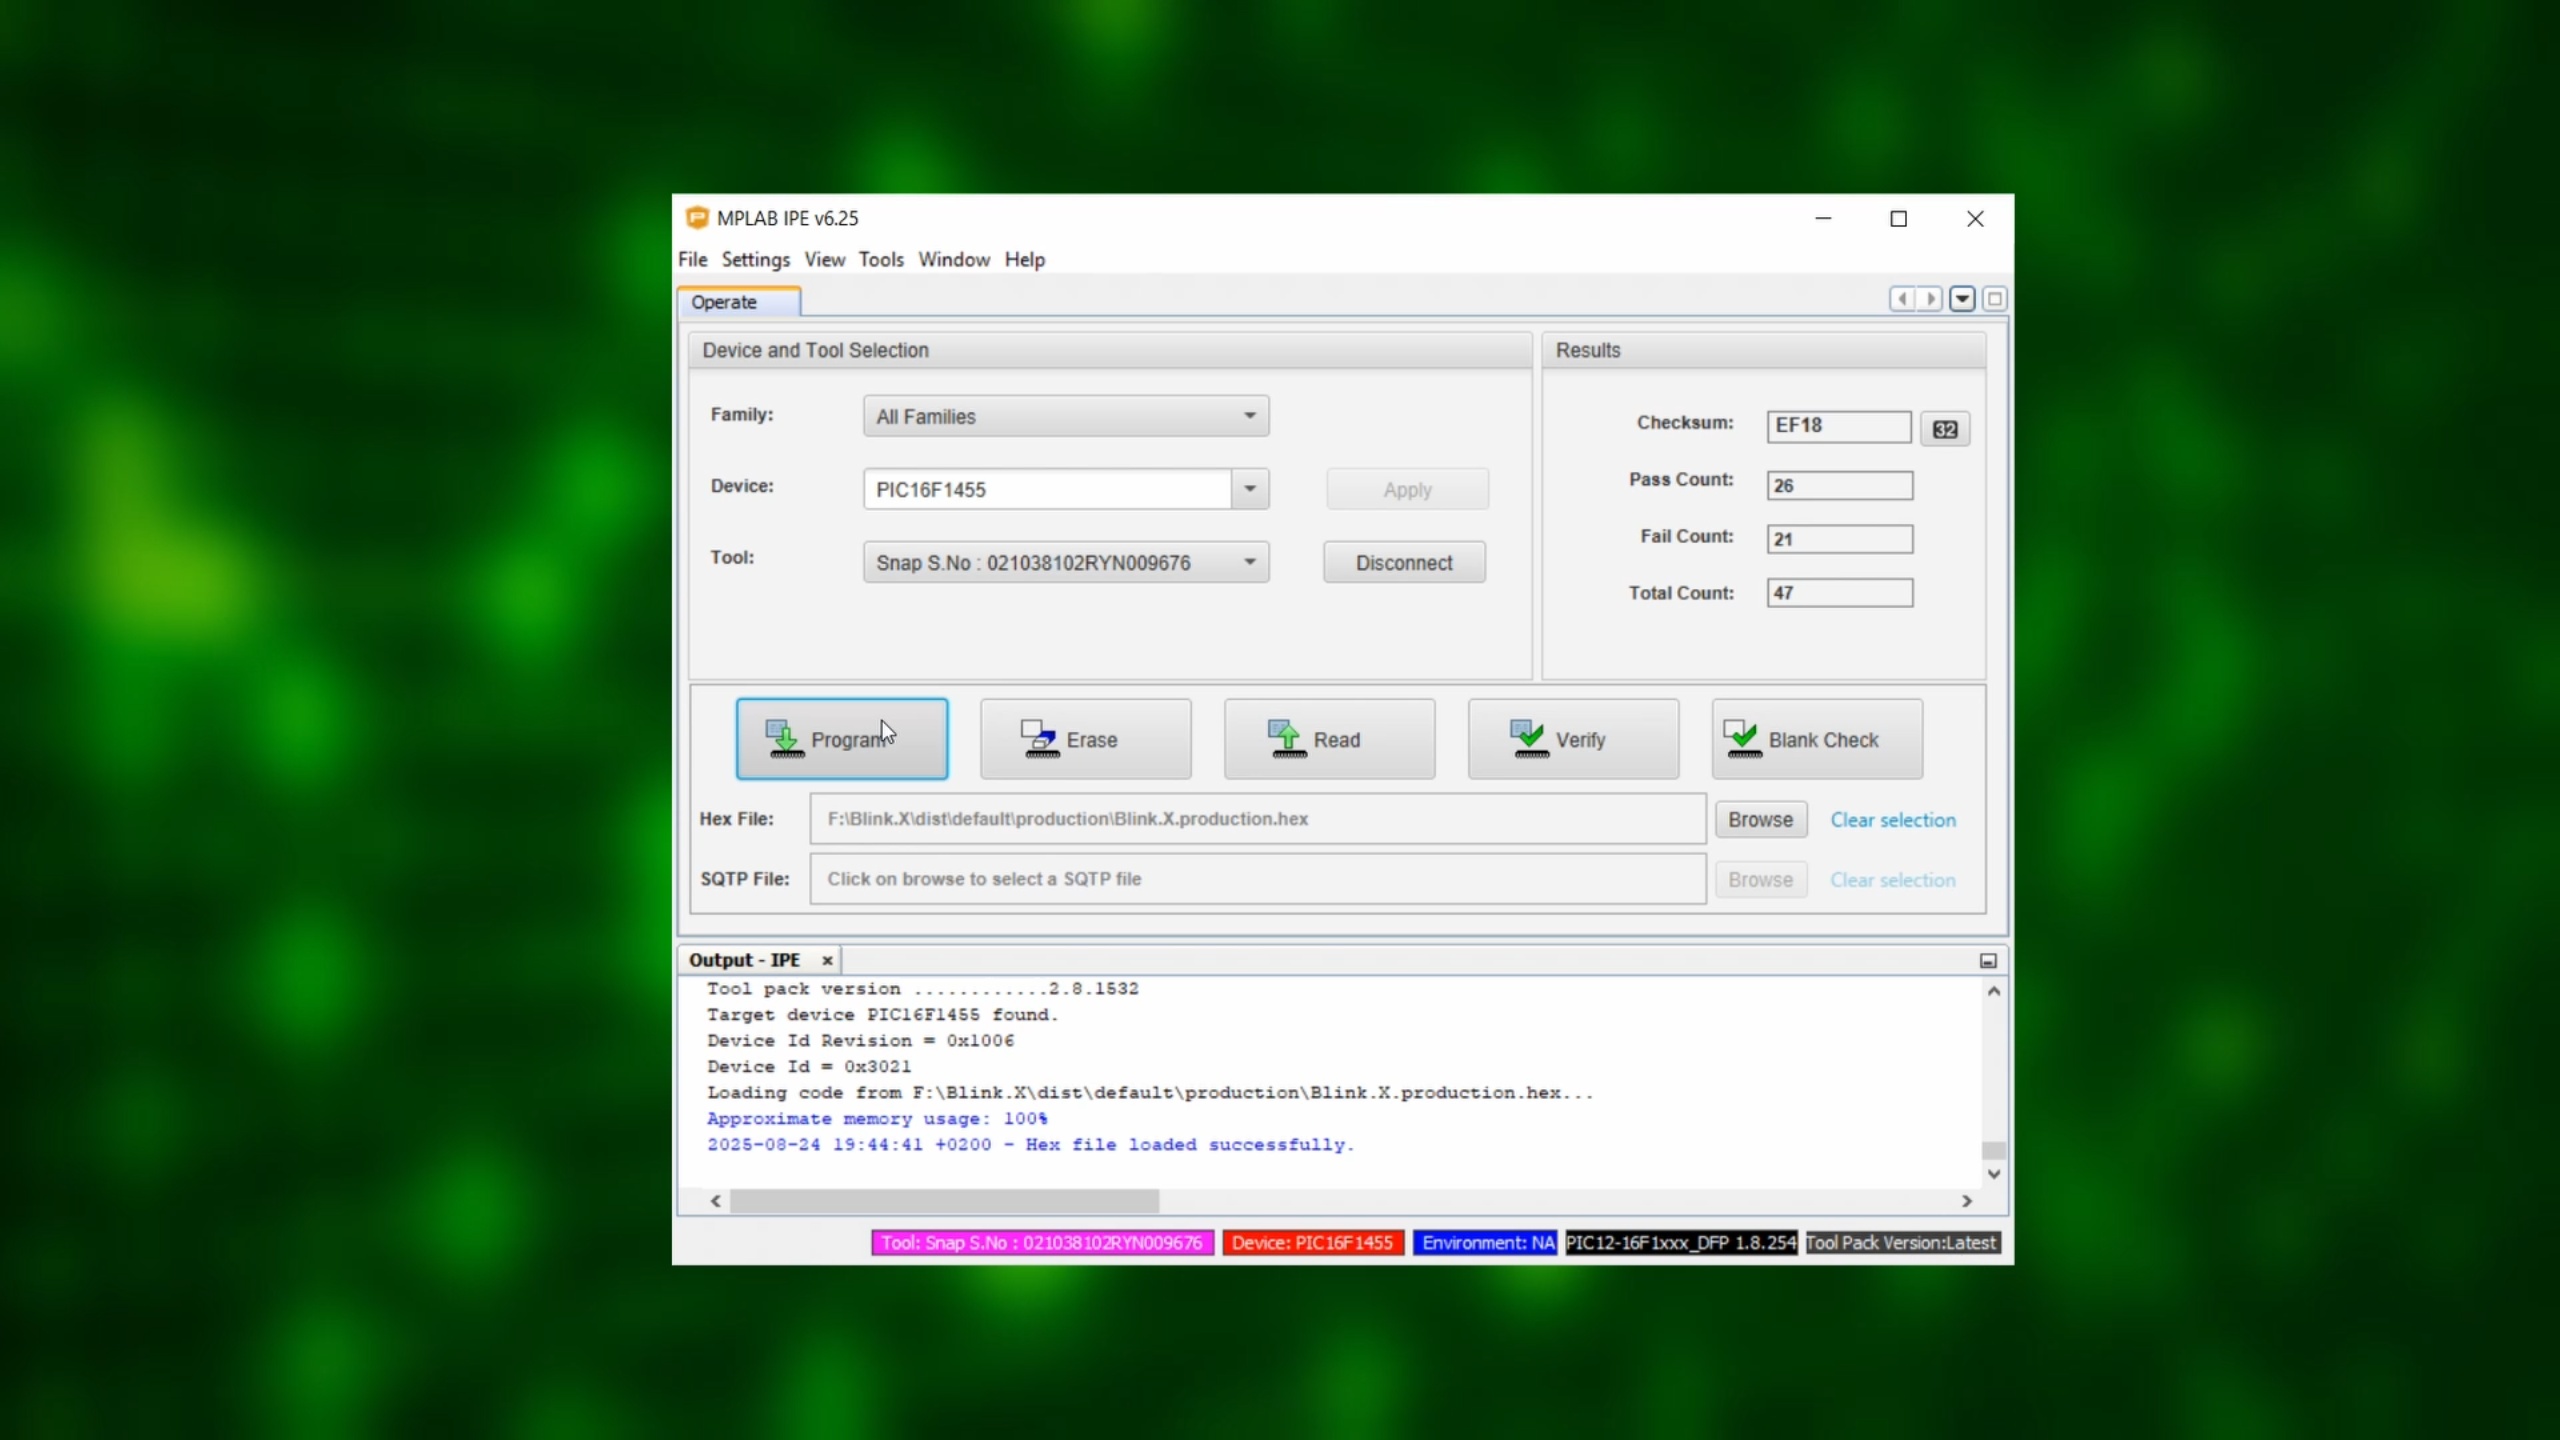The image size is (2560, 1440).
Task: Click the Erase device button
Action: pyautogui.click(x=1085, y=739)
